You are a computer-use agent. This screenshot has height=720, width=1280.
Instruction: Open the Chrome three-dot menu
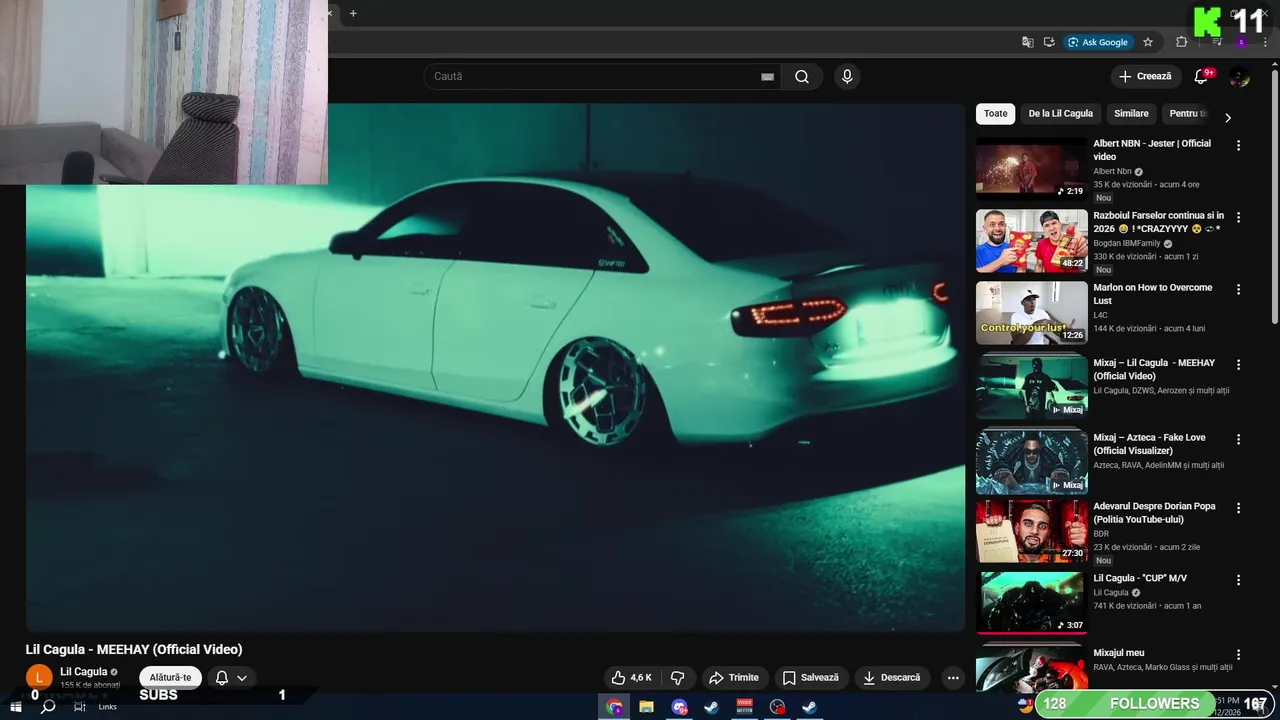pos(1265,42)
